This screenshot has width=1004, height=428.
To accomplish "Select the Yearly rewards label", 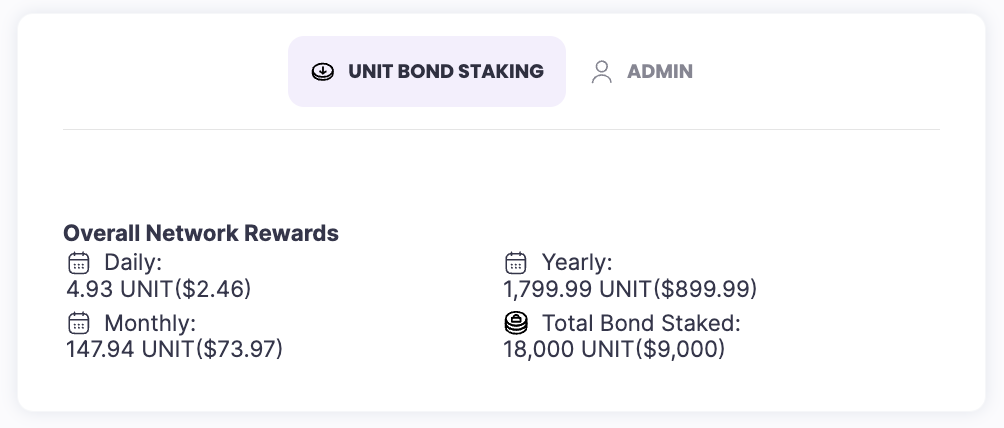I will point(577,263).
